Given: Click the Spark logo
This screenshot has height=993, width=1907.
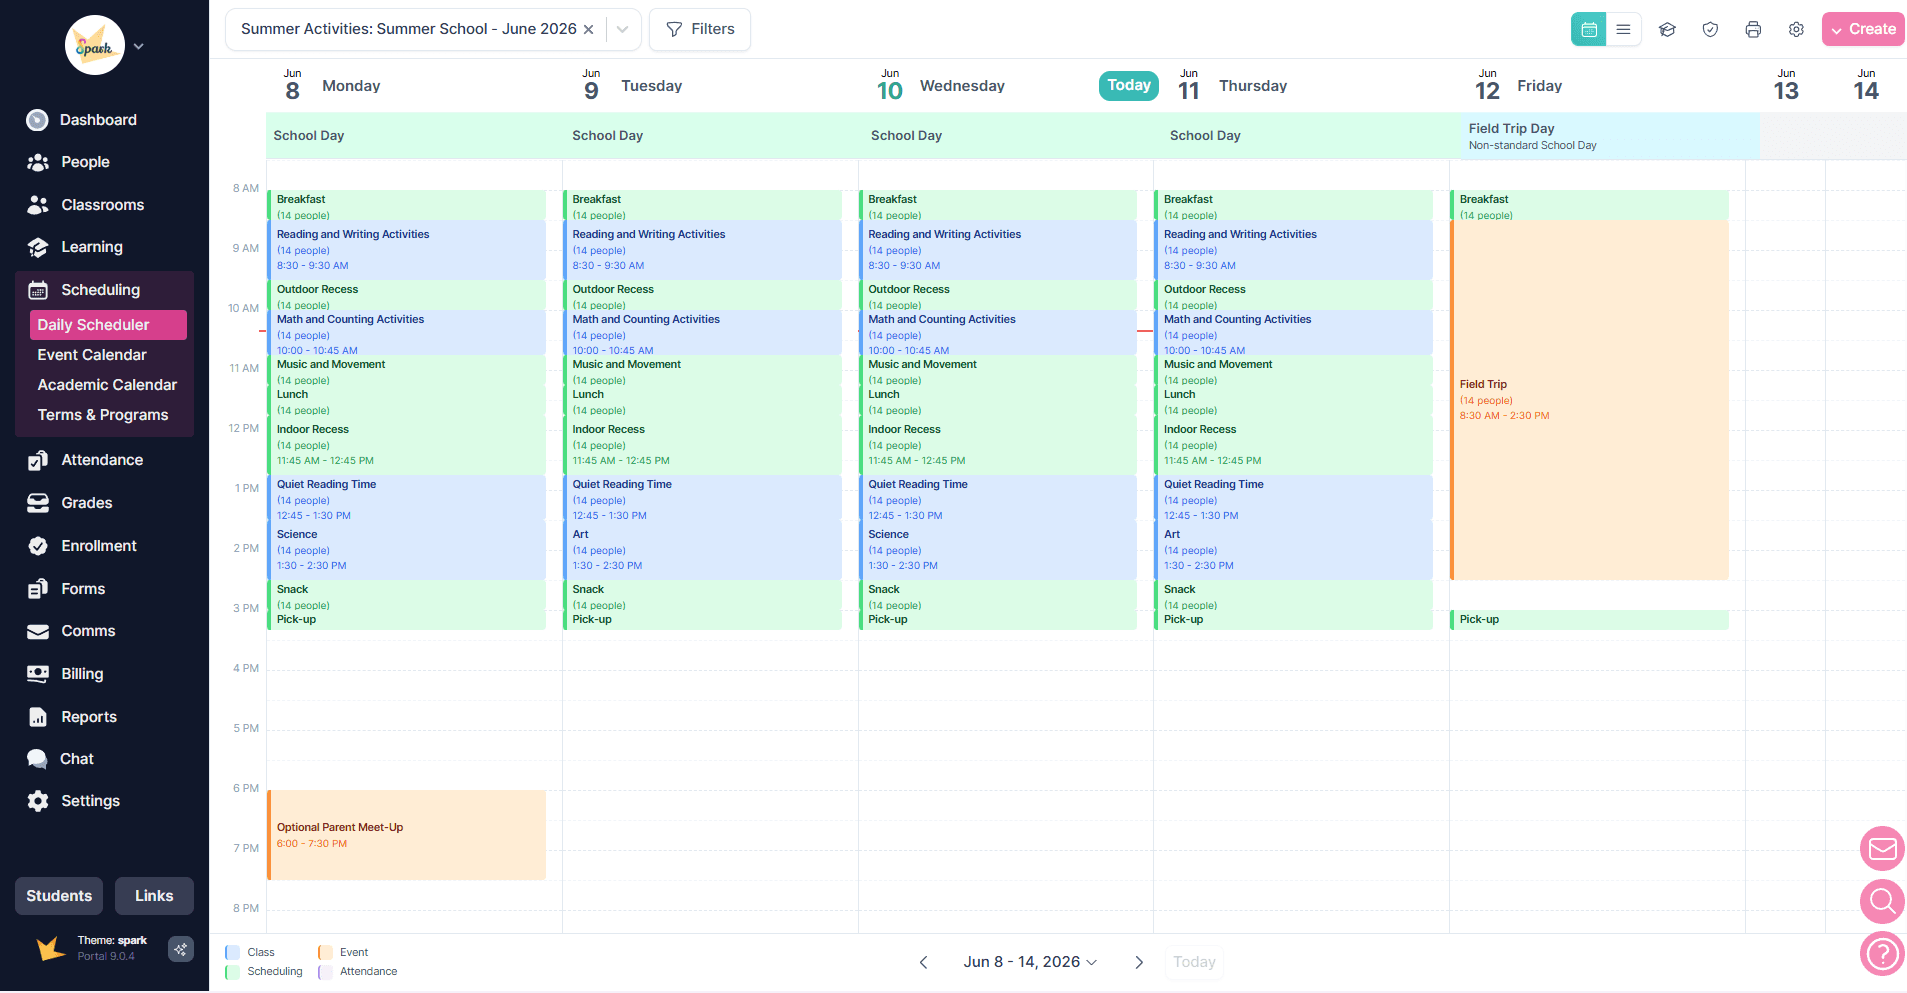Looking at the screenshot, I should point(95,45).
